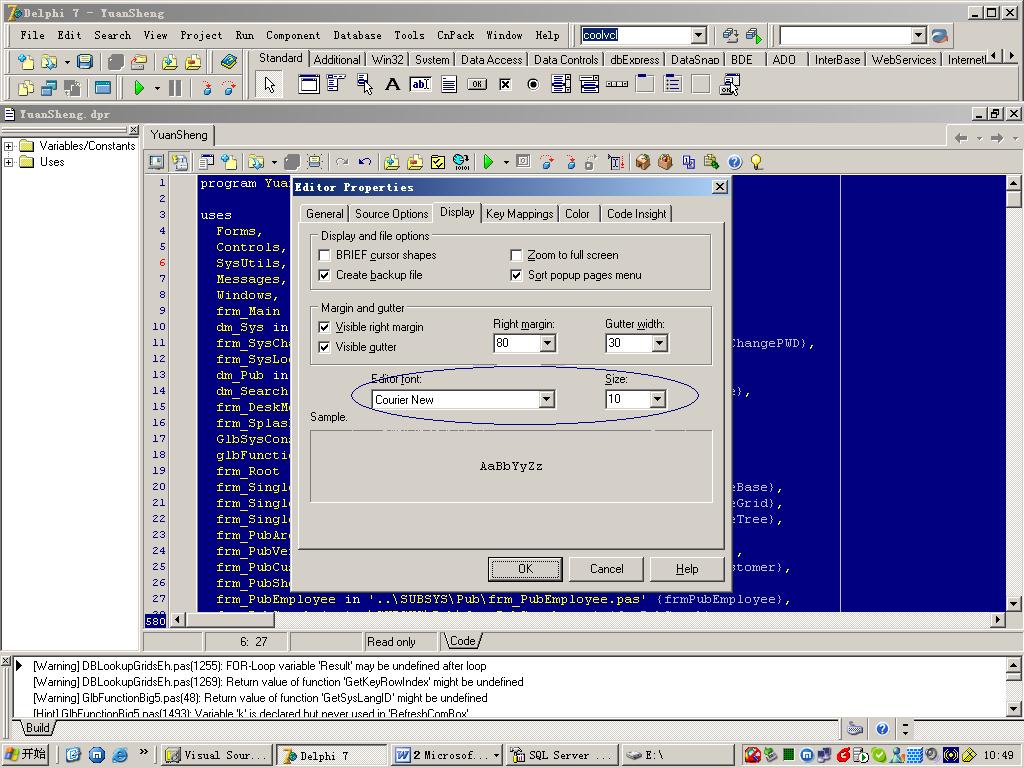Screen dimensions: 1024x768
Task: Click the blue Save disk icon
Action: coord(85,62)
